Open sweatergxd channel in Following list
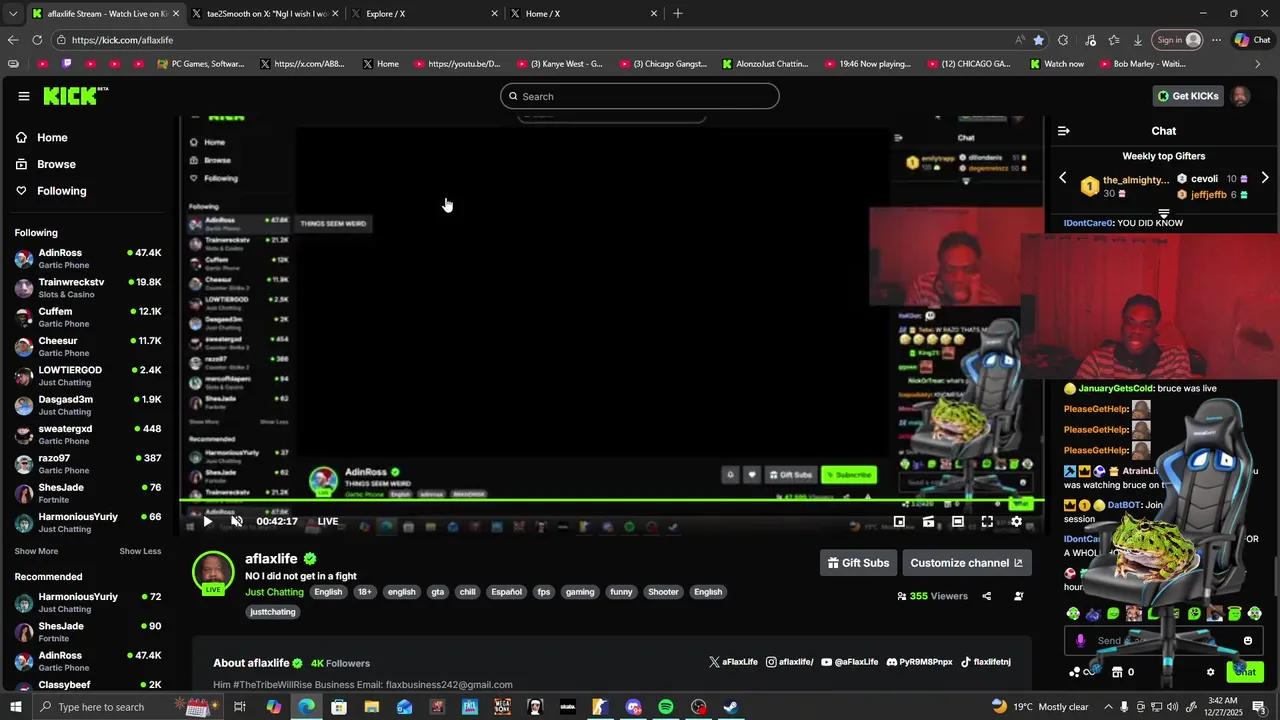This screenshot has height=720, width=1280. tap(88, 434)
